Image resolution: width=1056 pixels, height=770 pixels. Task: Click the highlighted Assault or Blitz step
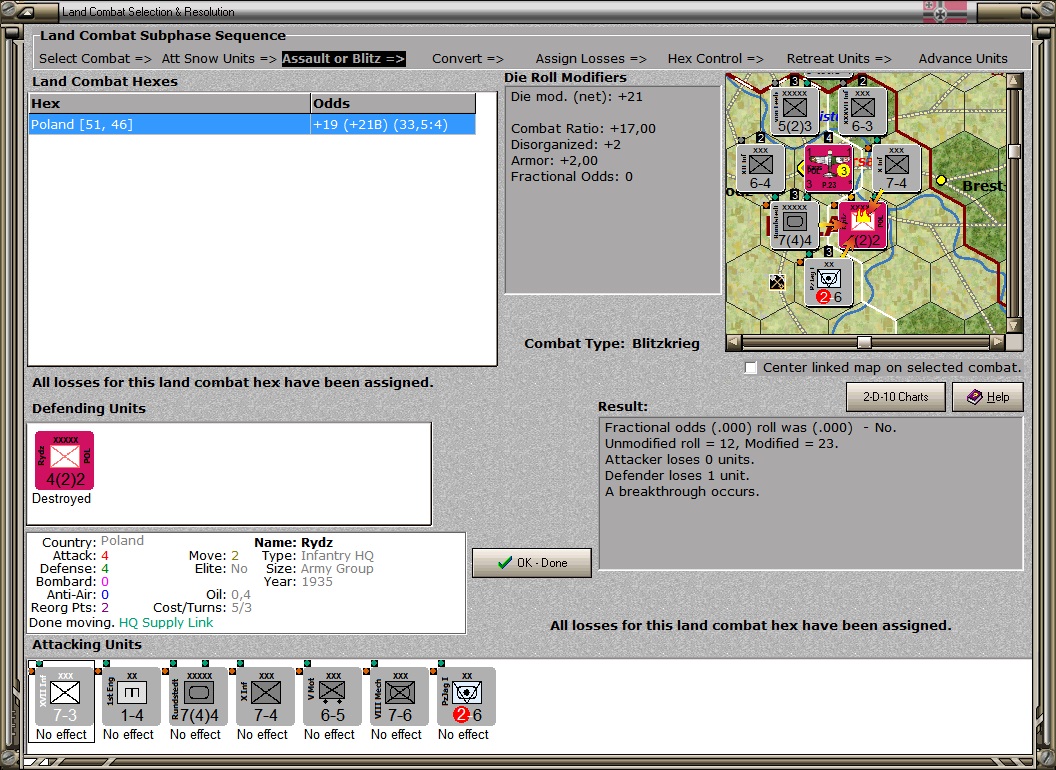pyautogui.click(x=343, y=59)
